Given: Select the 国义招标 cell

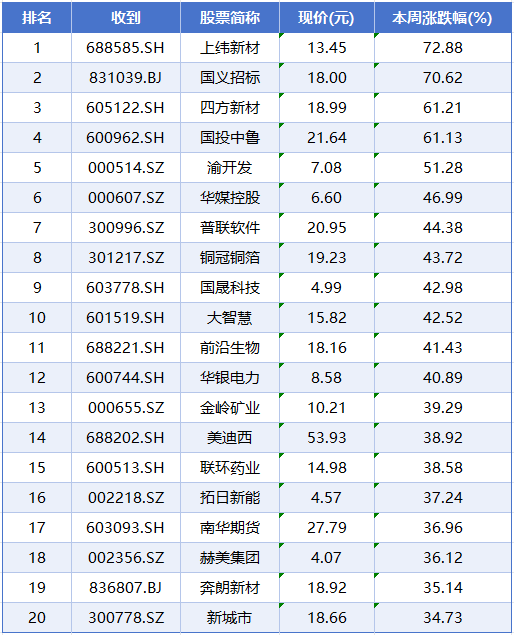Looking at the screenshot, I should pos(230,78).
